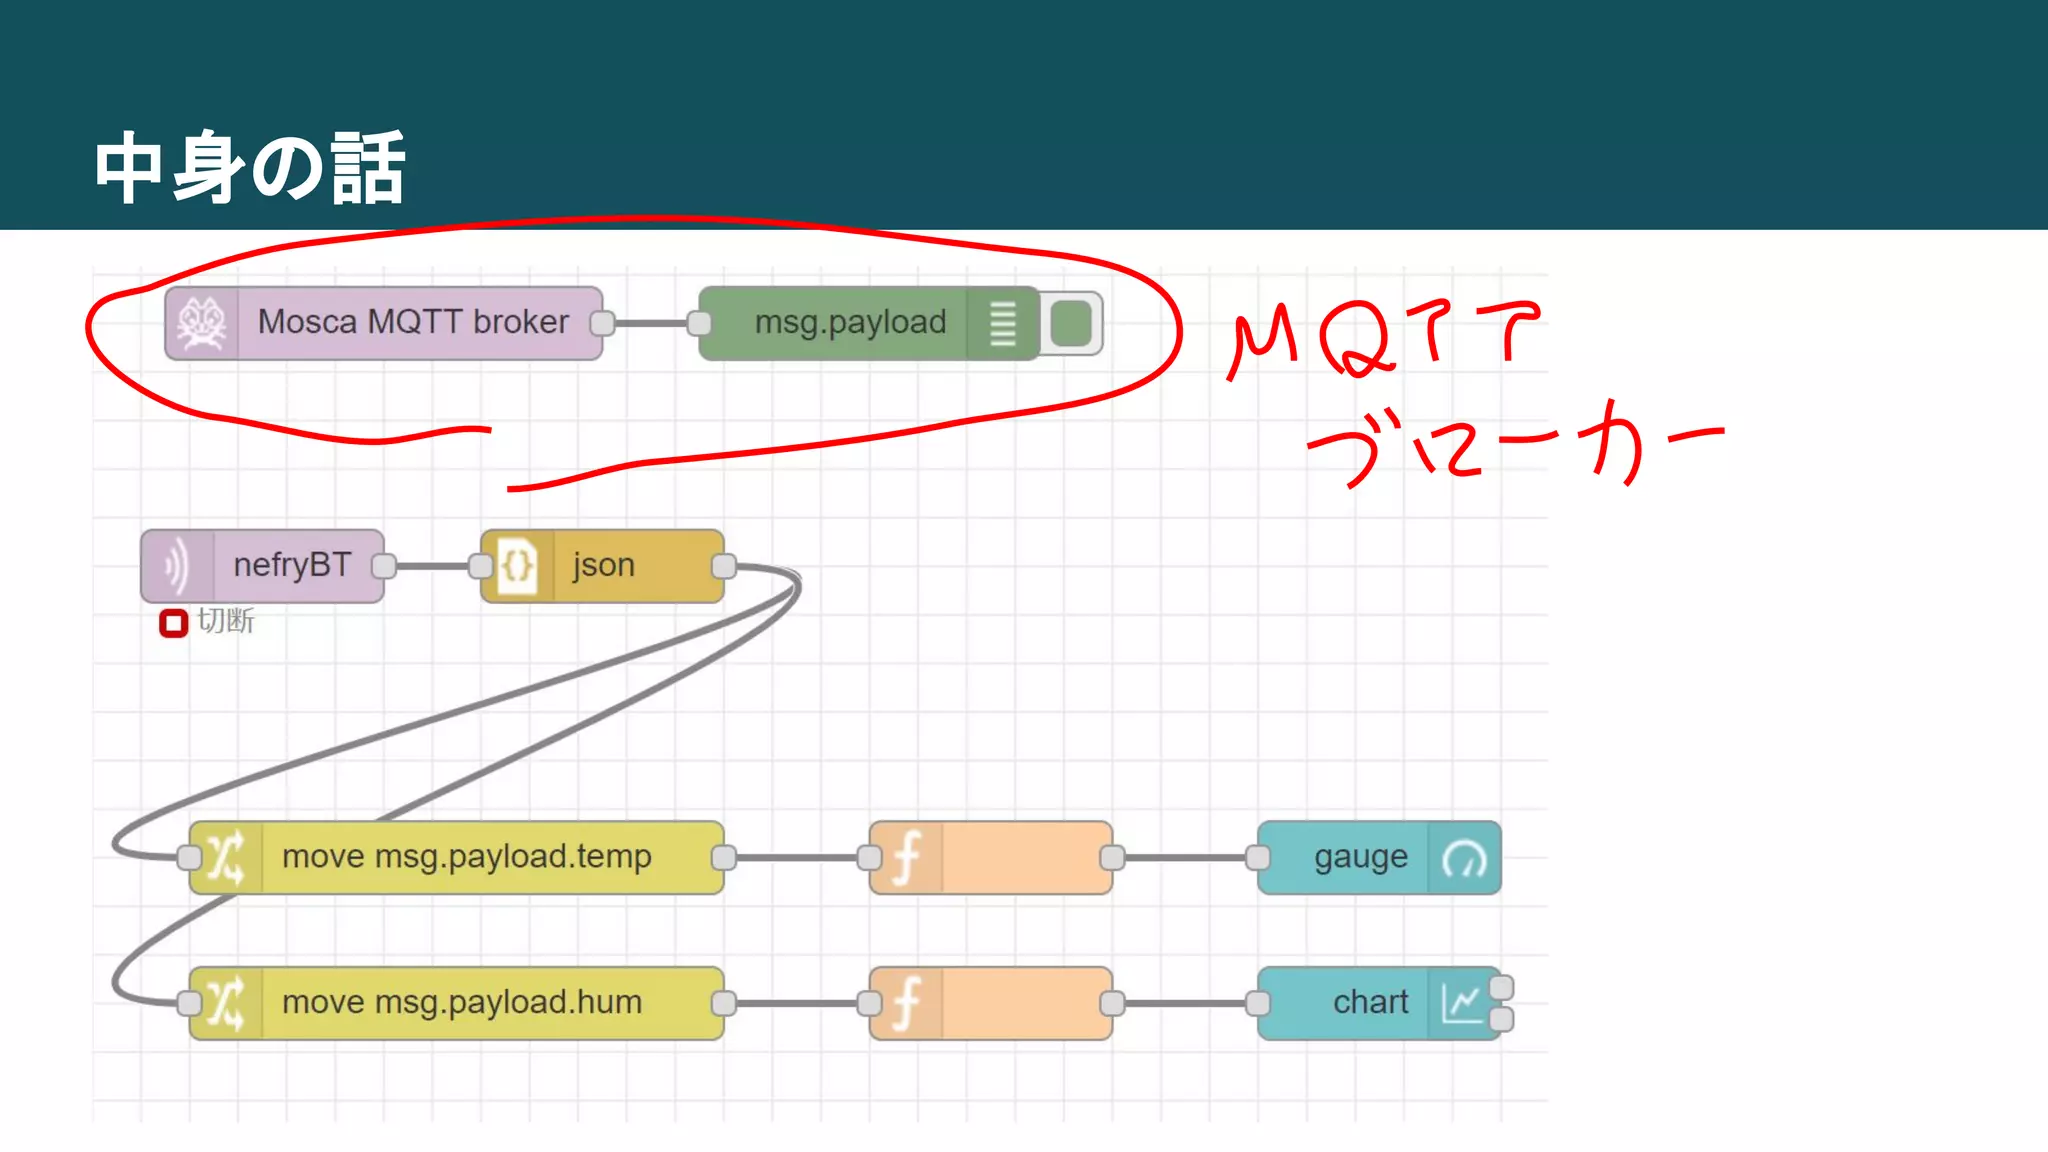Toggle the msg.payload debug node button
This screenshot has width=2048, height=1152.
1071,323
